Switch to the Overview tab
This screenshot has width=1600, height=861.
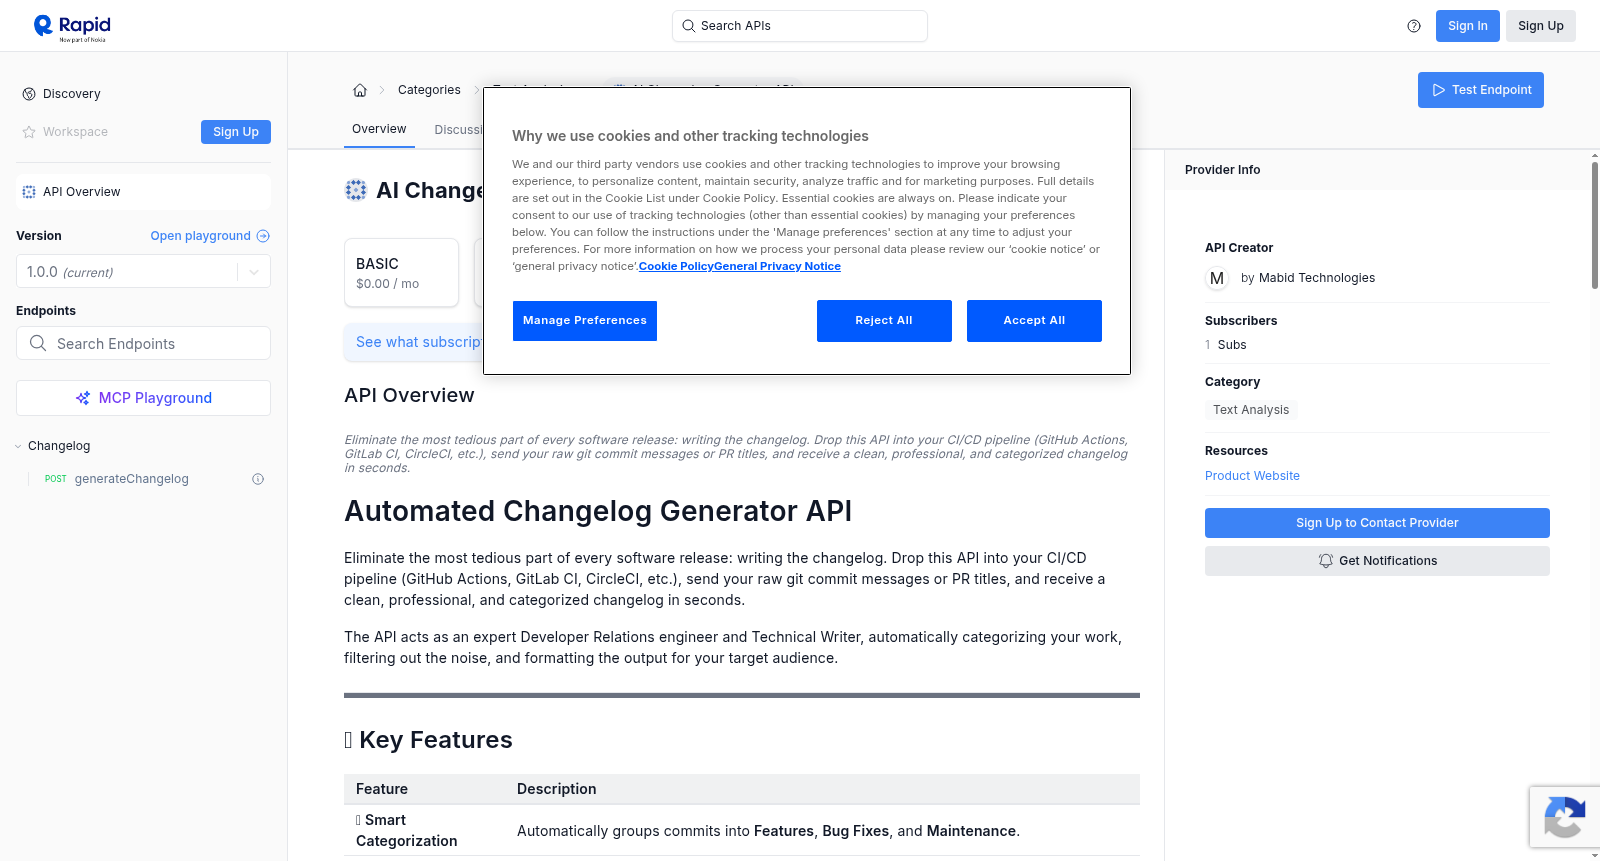tap(379, 129)
